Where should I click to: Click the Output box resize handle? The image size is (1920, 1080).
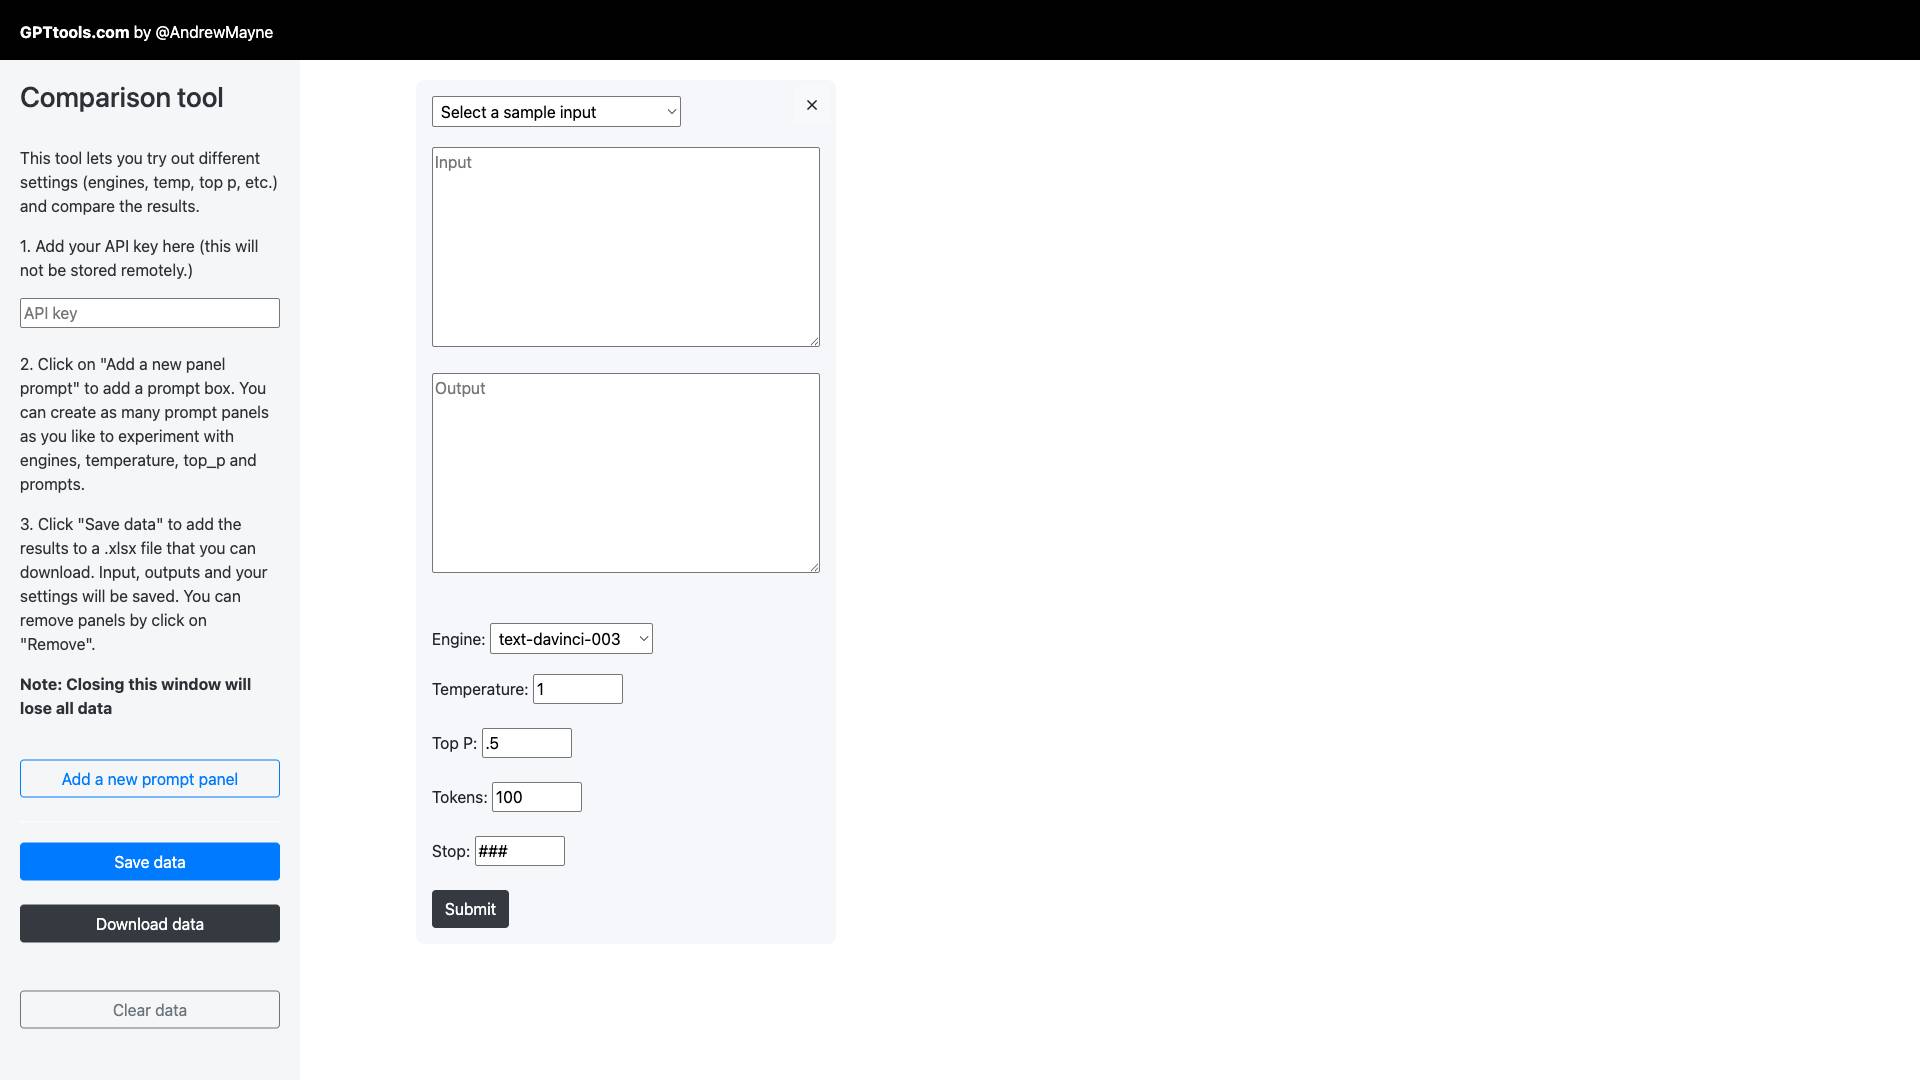[x=815, y=568]
